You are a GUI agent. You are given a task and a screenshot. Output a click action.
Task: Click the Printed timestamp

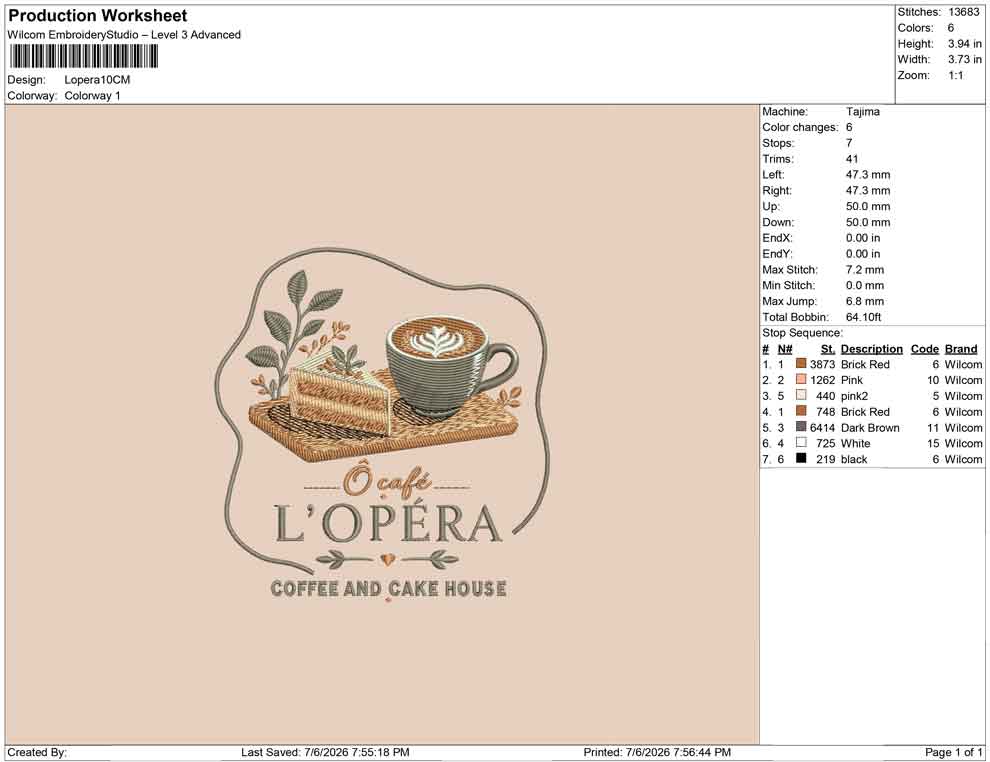[657, 752]
